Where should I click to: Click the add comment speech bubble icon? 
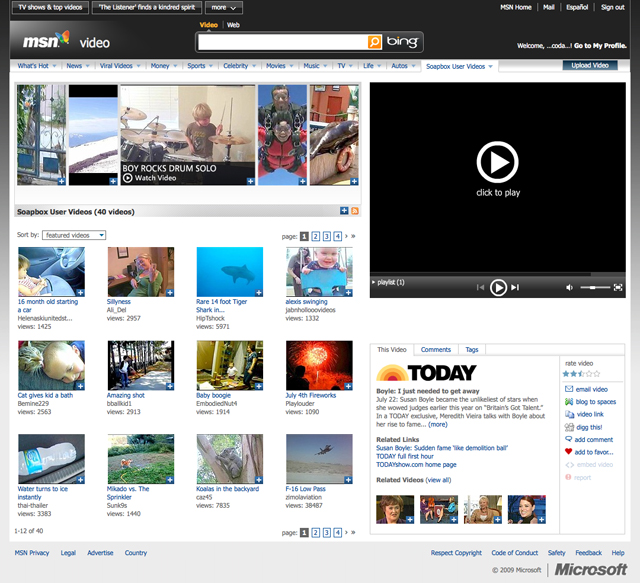pyautogui.click(x=568, y=439)
